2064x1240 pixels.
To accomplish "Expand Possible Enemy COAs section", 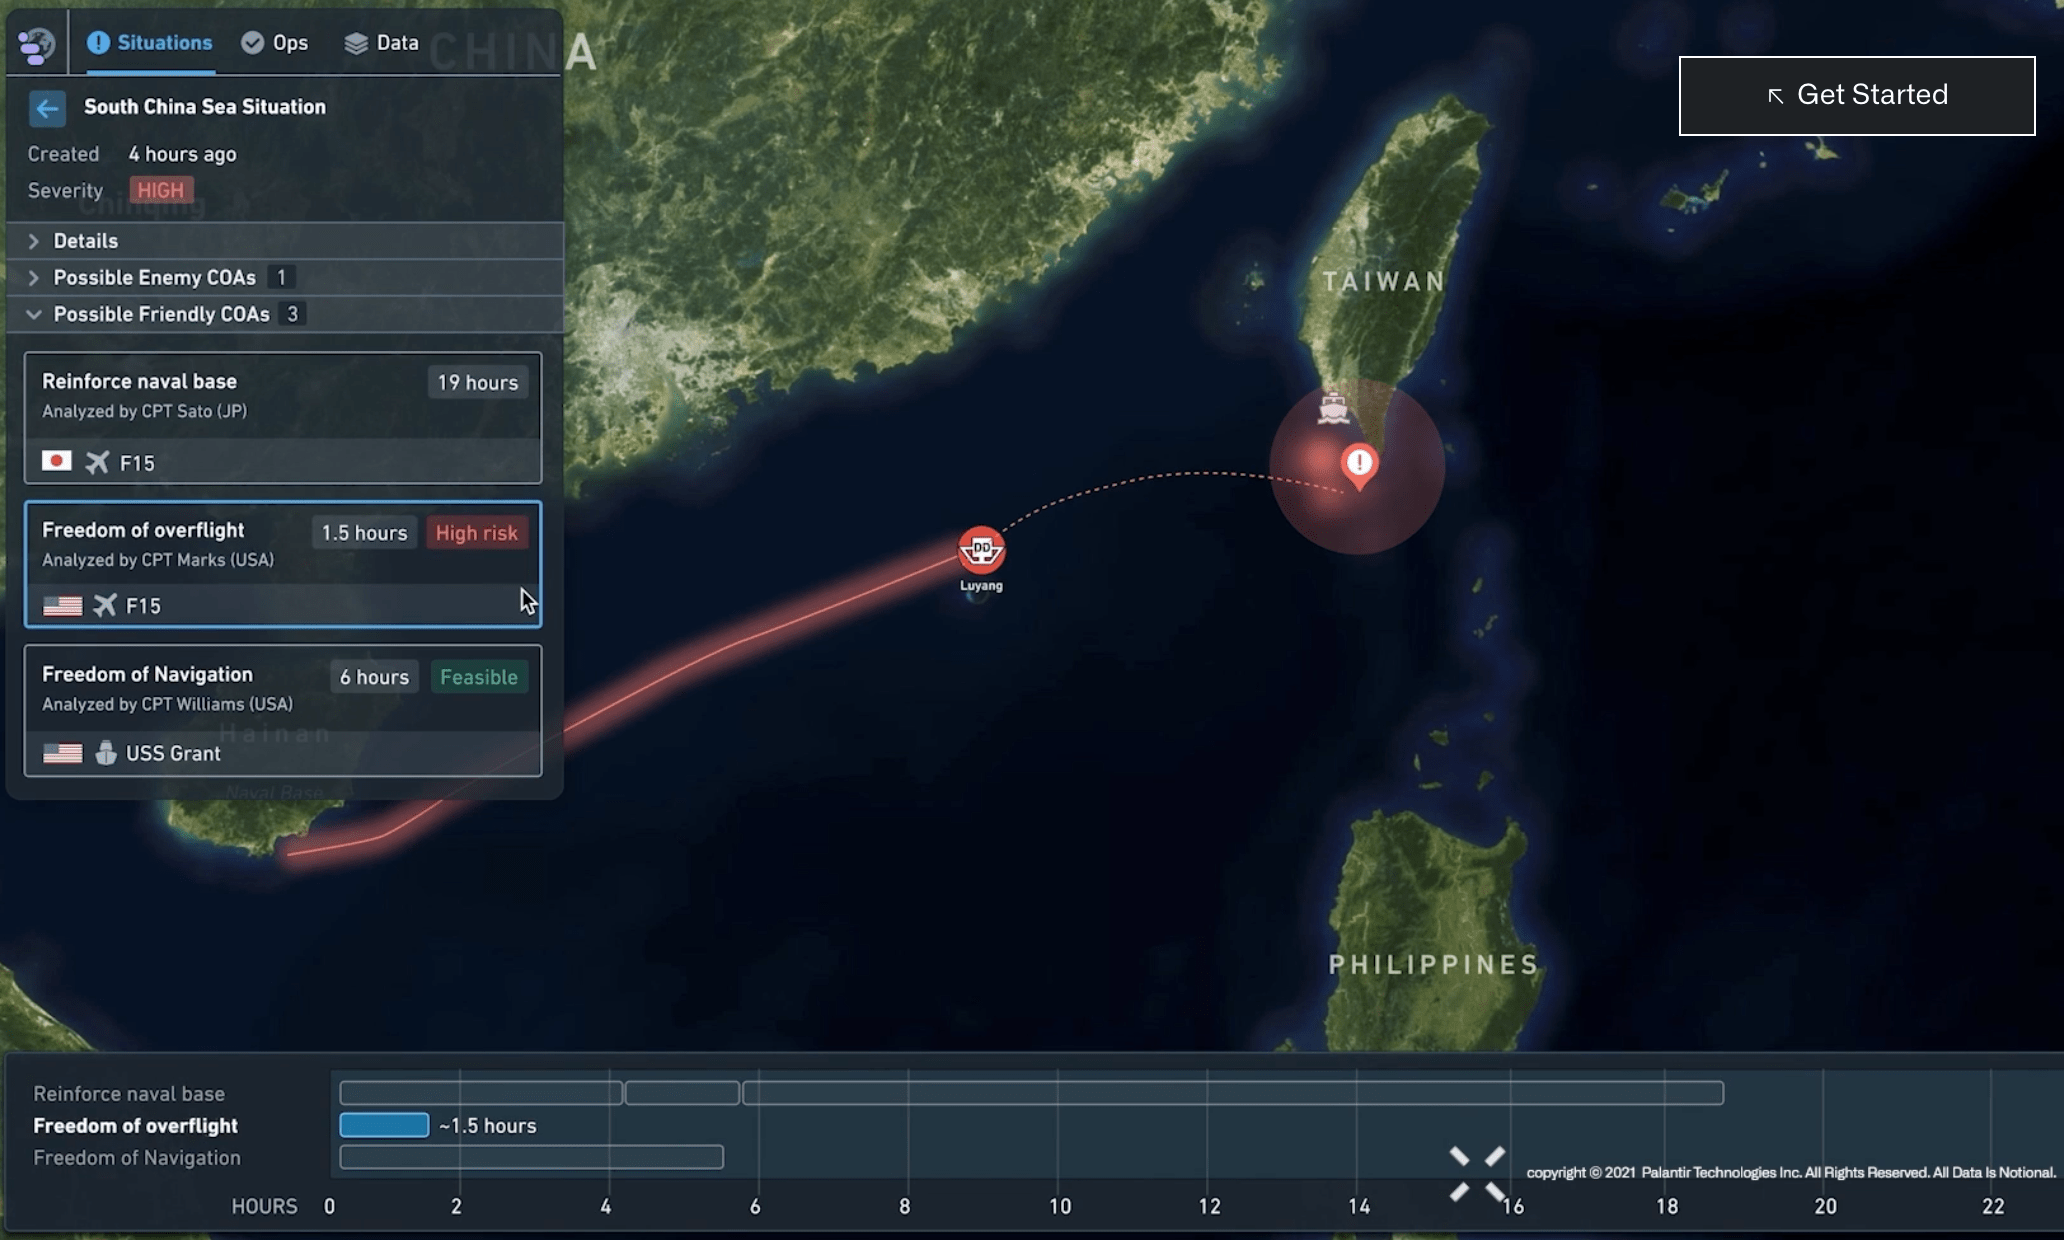I will [x=284, y=278].
